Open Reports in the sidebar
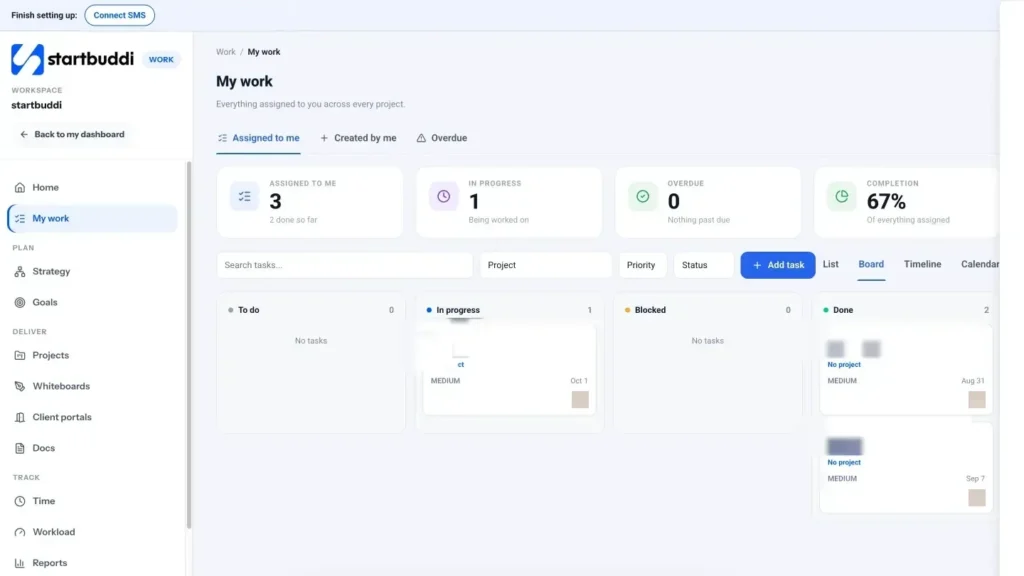The height and width of the screenshot is (576, 1024). pyautogui.click(x=93, y=563)
